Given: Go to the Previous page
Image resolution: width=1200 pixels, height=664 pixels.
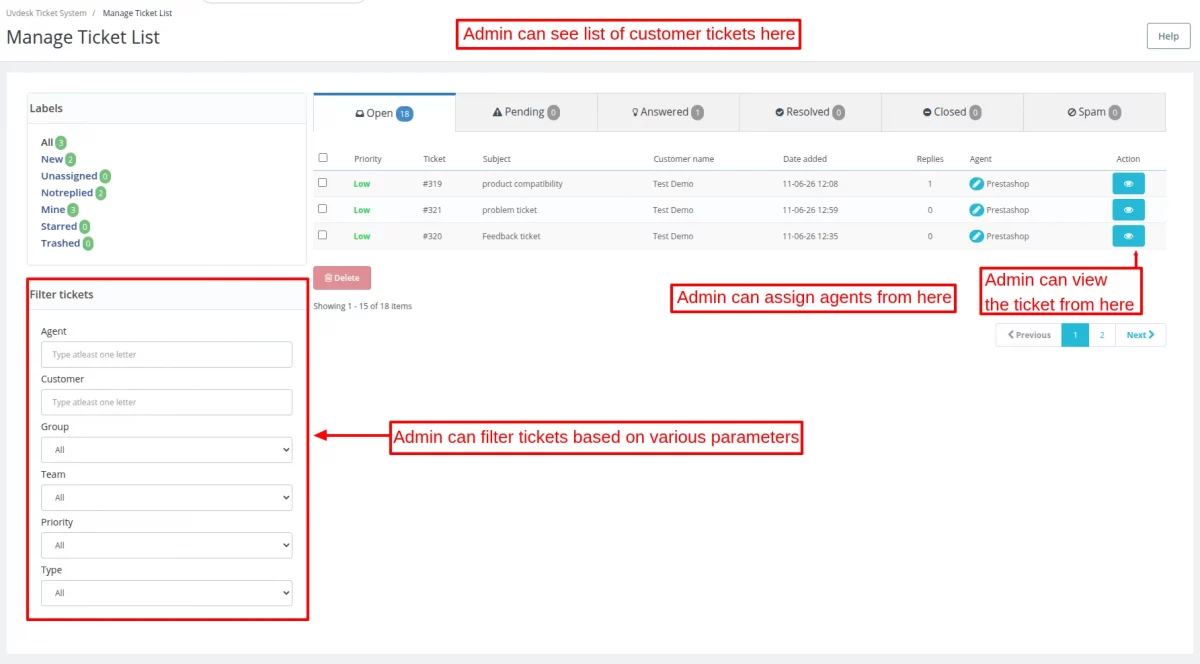Looking at the screenshot, I should [x=1028, y=335].
